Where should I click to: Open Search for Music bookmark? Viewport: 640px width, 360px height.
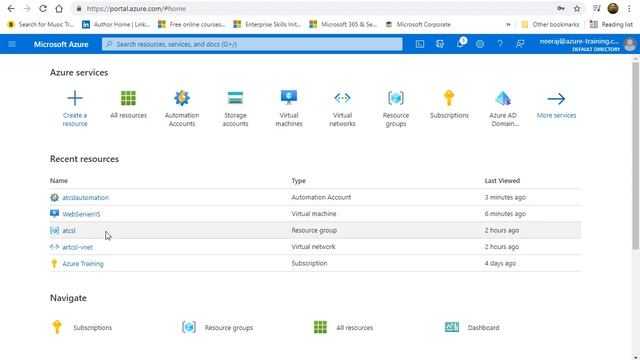click(x=40, y=24)
